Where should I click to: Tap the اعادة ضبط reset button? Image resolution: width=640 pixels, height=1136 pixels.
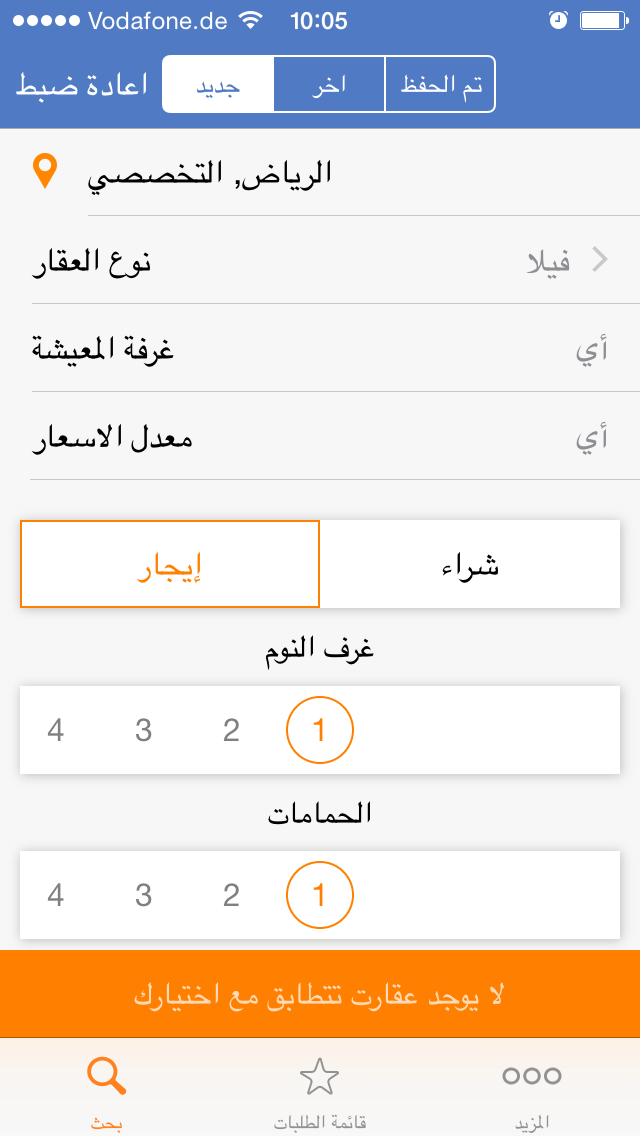pyautogui.click(x=82, y=85)
